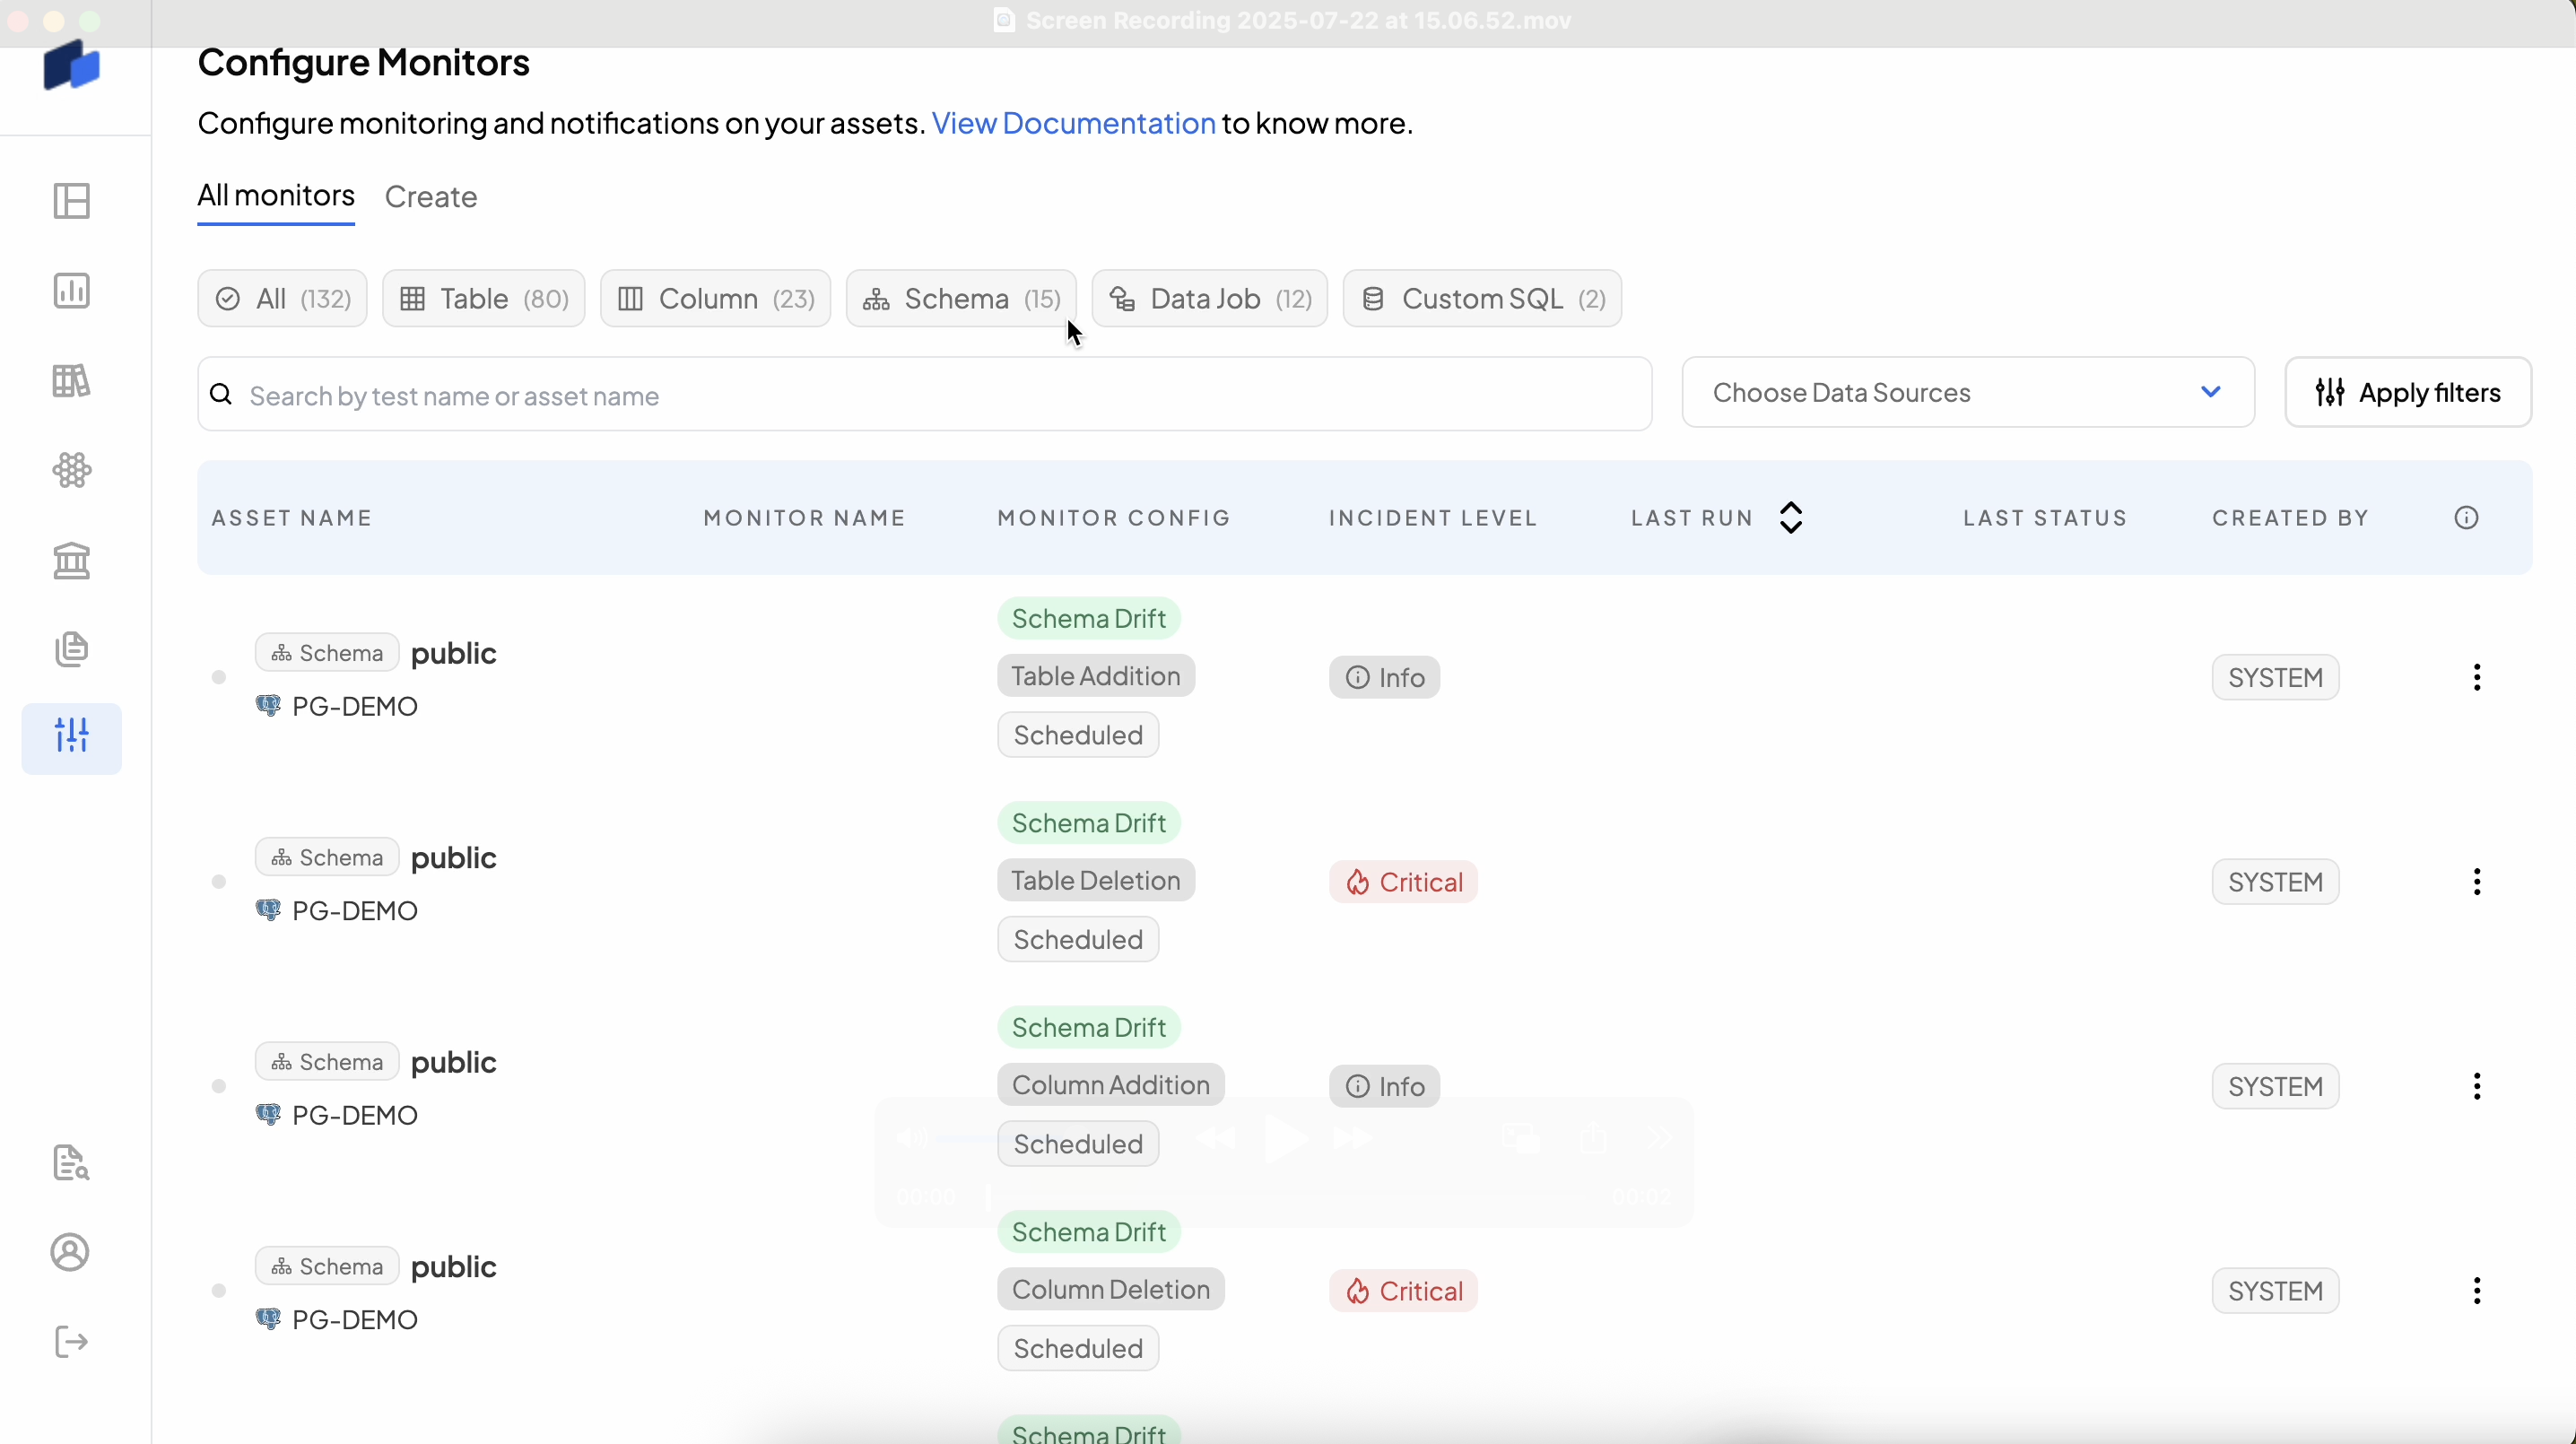Open the table layout sidebar icon
Screen dimensions: 2576x1444
pyautogui.click(x=71, y=201)
